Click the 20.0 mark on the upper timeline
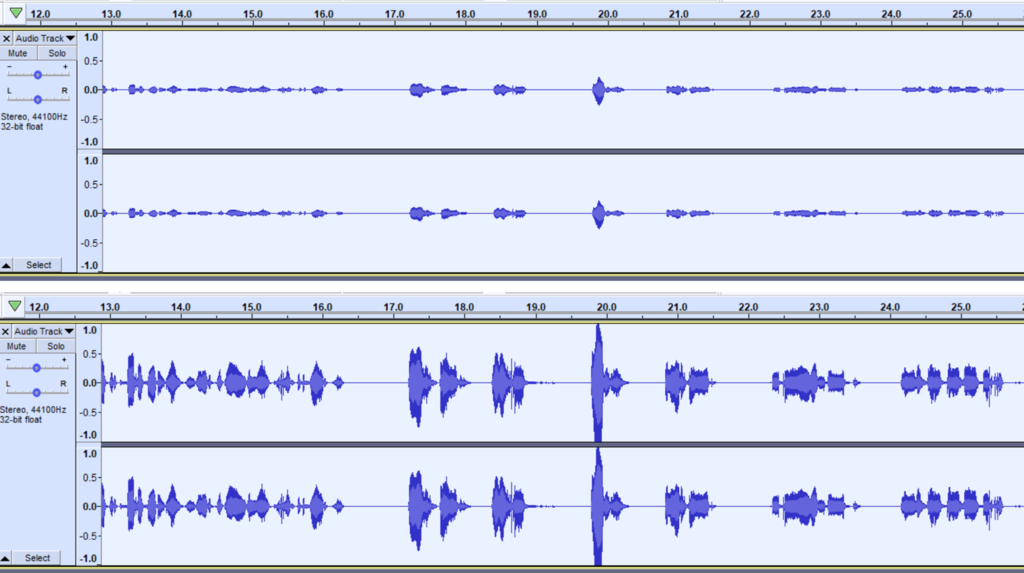Image resolution: width=1024 pixels, height=573 pixels. point(607,14)
